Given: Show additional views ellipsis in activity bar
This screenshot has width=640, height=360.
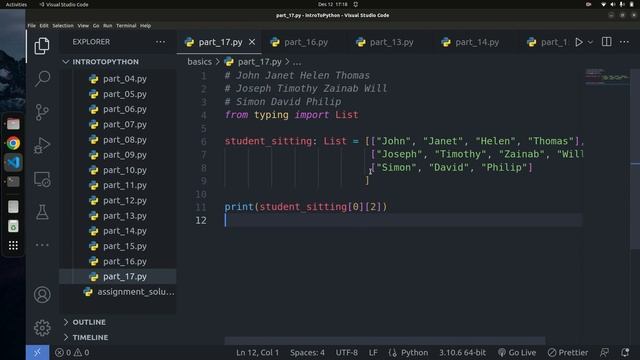Looking at the screenshot, I should (x=42, y=245).
